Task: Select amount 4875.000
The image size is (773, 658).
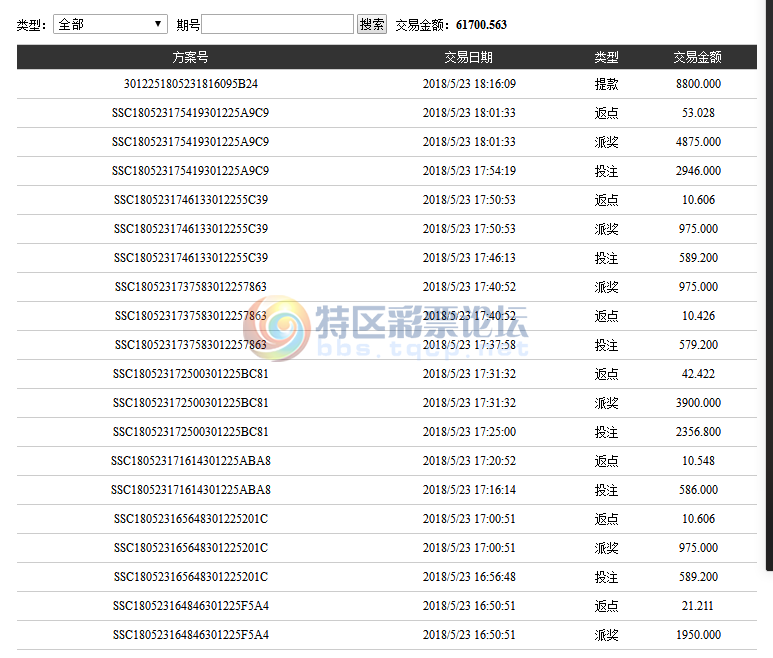Action: 698,142
